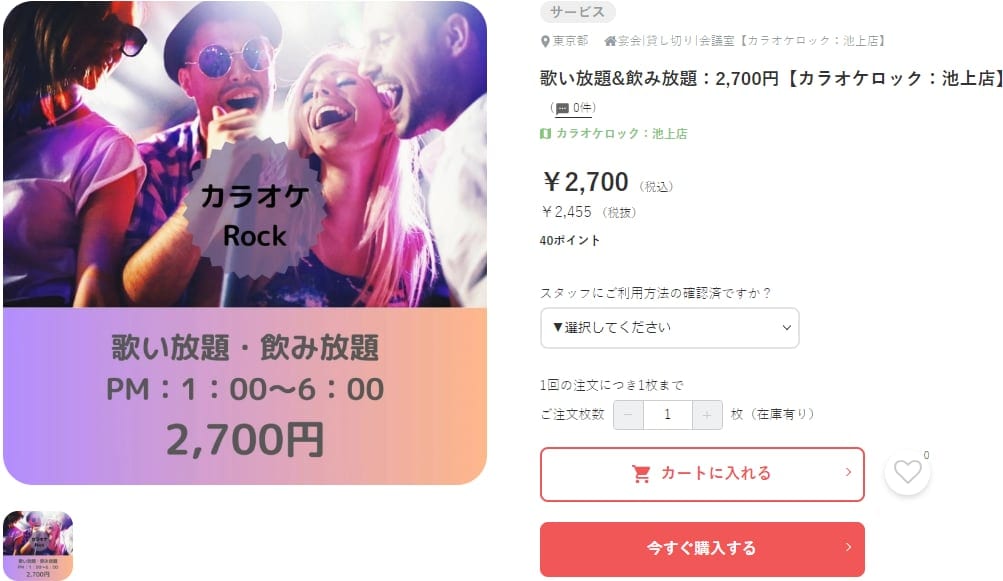The image size is (1003, 581).
Task: Open the カラオケロック：池上店 shop link
Action: tap(621, 134)
